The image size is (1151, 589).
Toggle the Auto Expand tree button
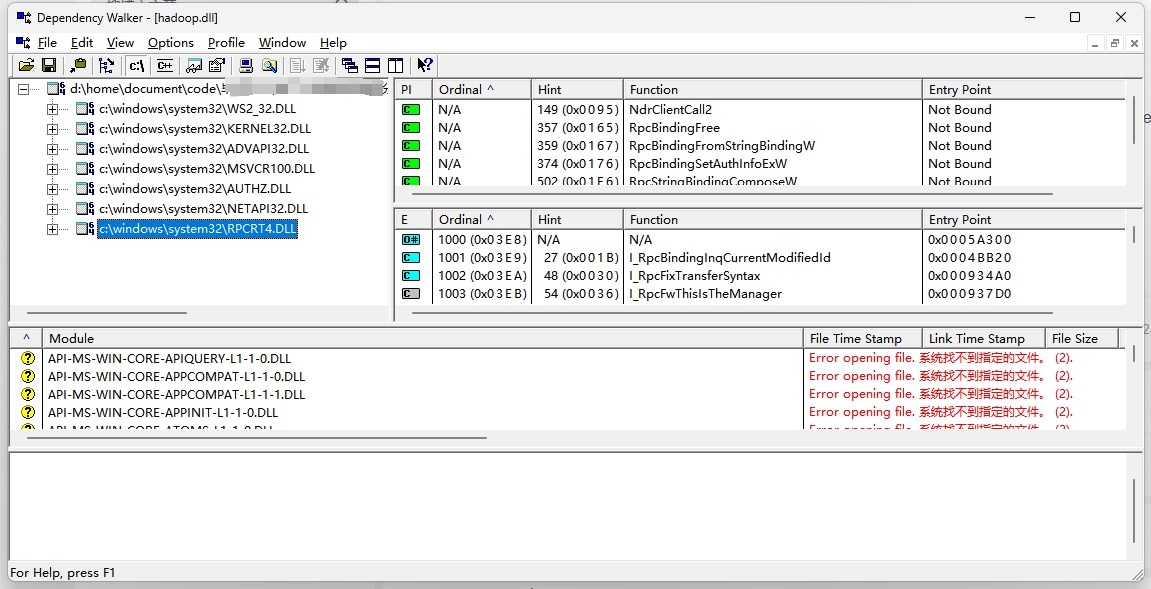106,65
